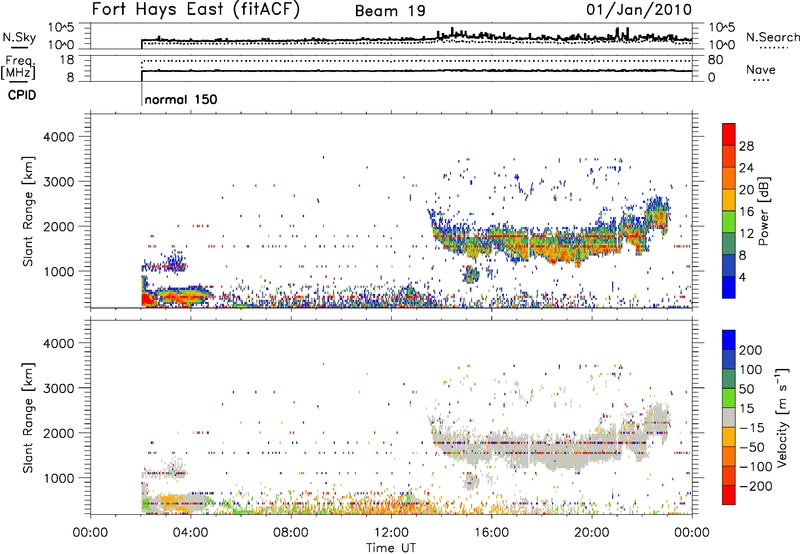Click the '-200' value on Velocity colorbar
Image resolution: width=800 pixels, height=554 pixels.
point(755,486)
